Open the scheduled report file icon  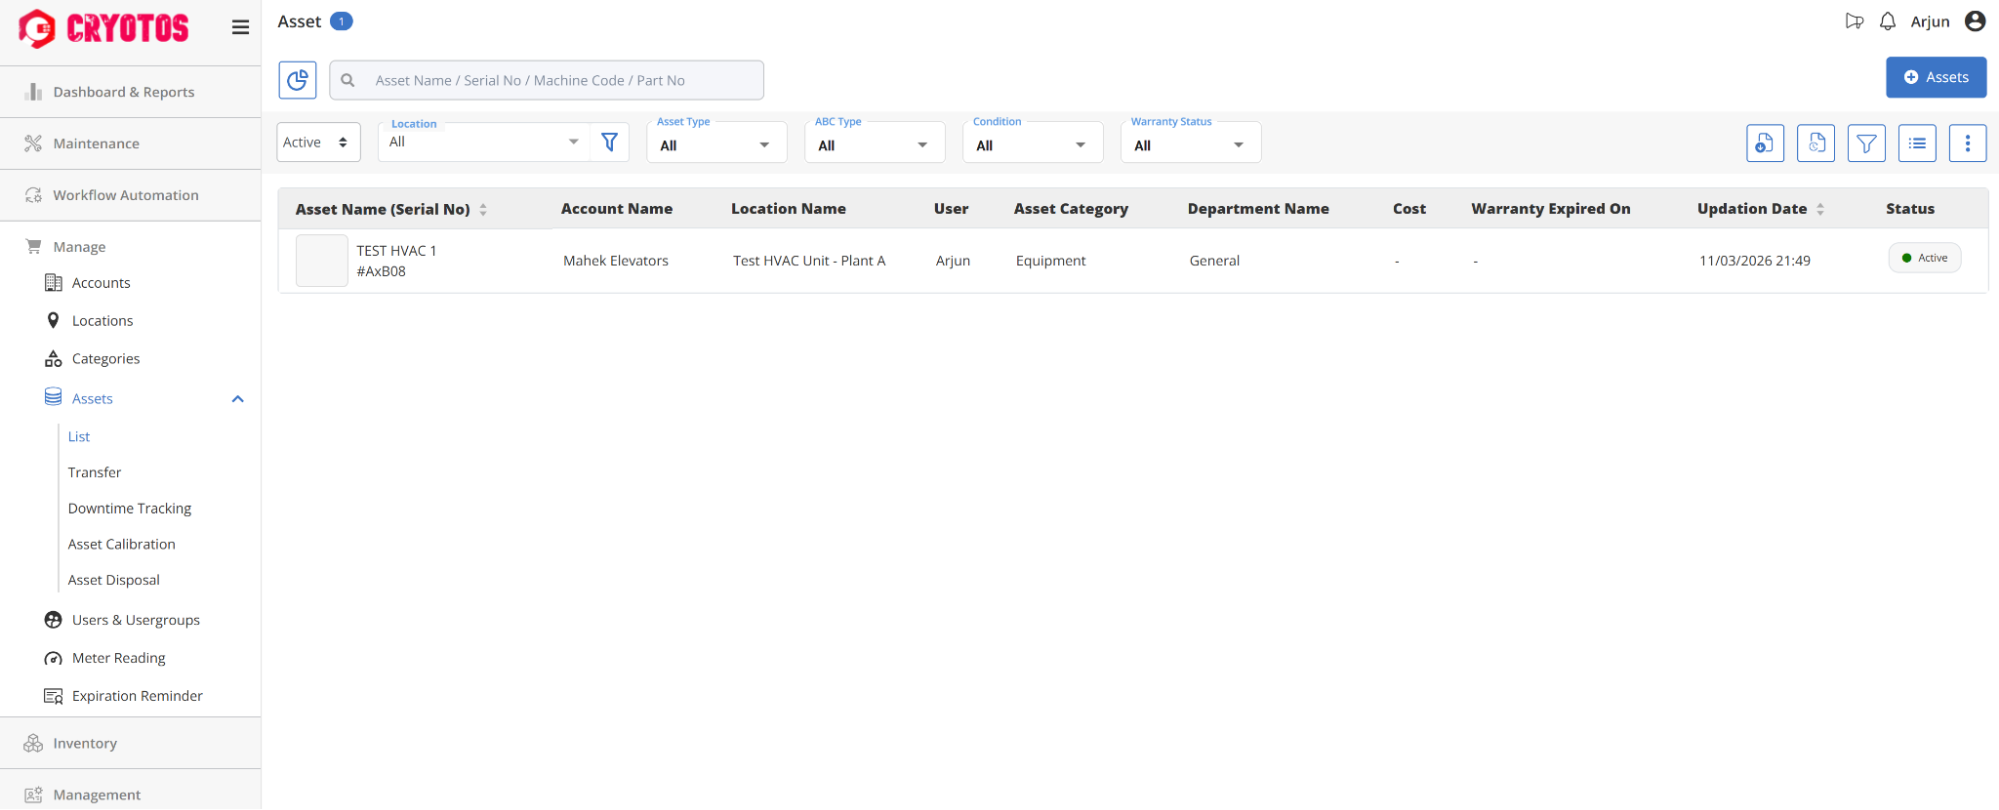click(x=1815, y=143)
